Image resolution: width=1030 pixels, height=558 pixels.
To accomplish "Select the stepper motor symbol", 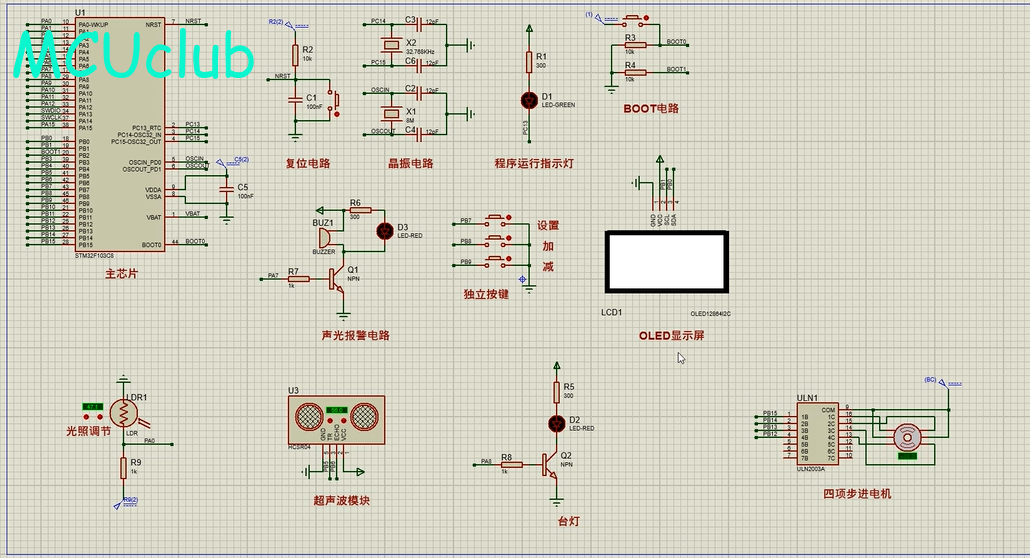I will [908, 438].
